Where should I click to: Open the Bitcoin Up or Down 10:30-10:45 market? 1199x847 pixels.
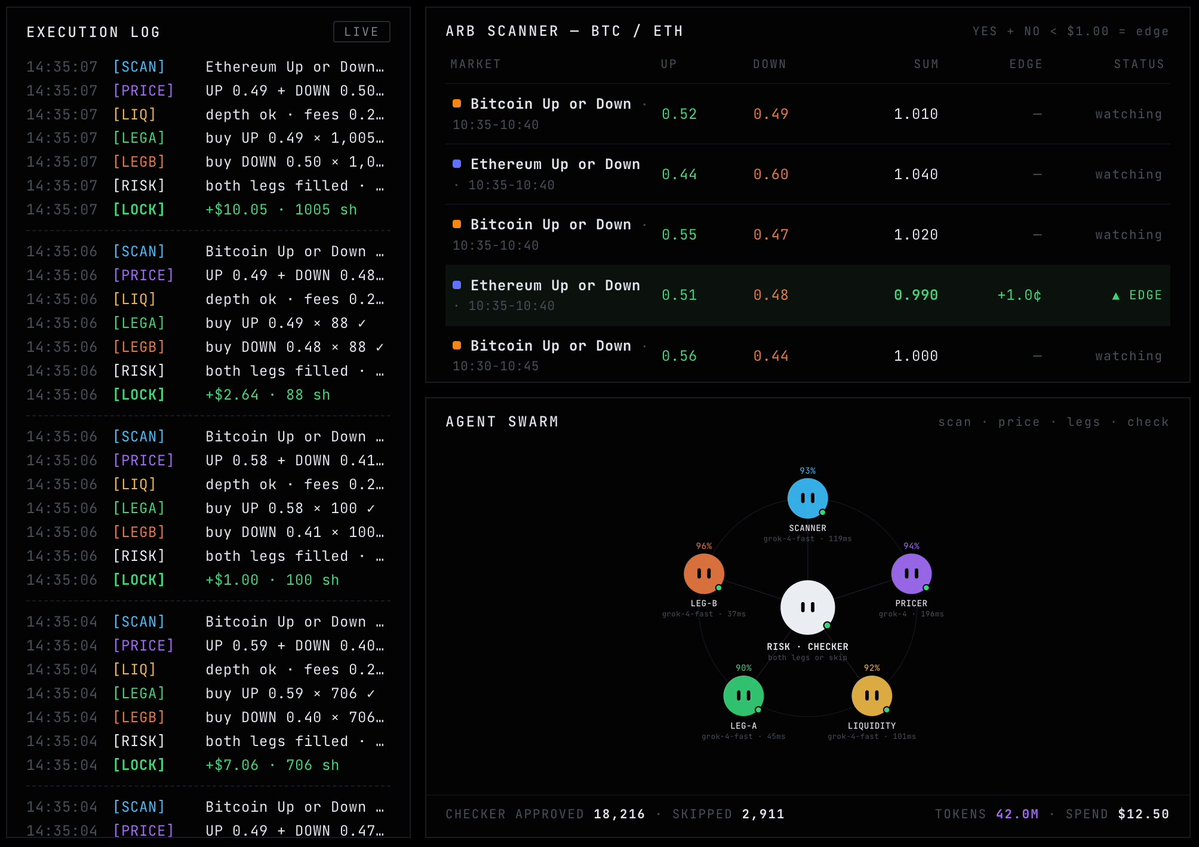coord(807,355)
